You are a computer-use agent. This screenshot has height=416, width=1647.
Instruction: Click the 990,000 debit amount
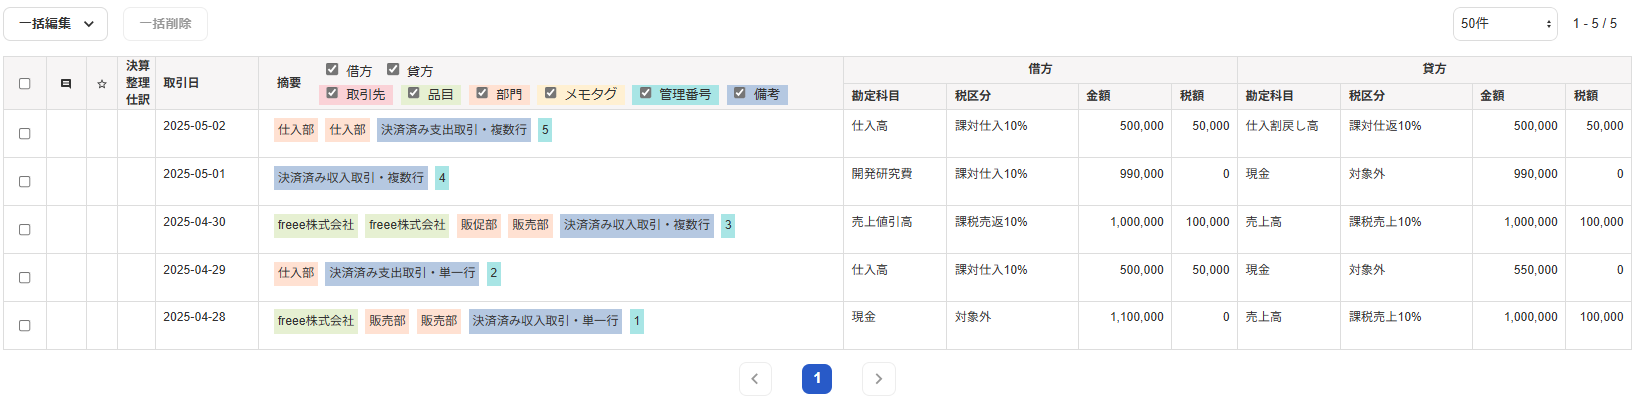point(1141,174)
